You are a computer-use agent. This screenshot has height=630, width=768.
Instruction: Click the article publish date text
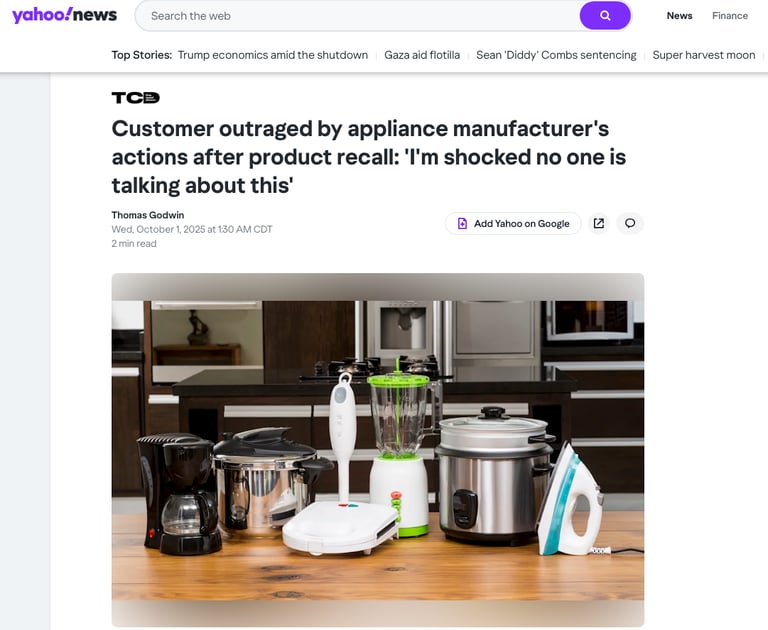pyautogui.click(x=192, y=229)
